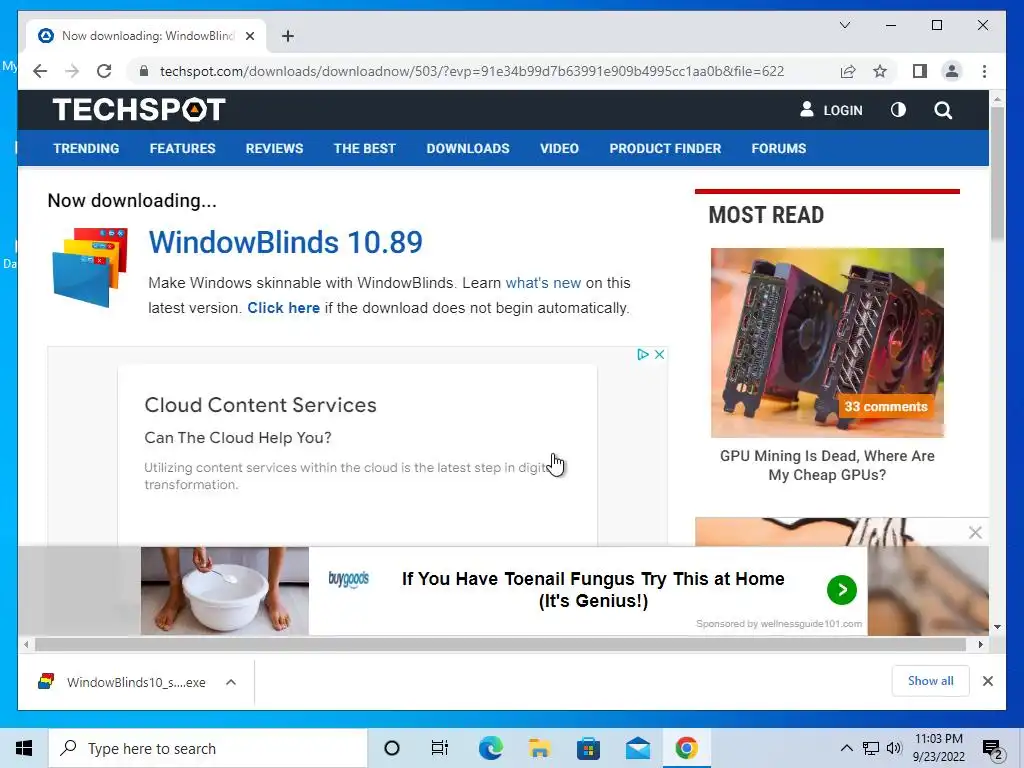Follow the what's new link

(x=543, y=283)
